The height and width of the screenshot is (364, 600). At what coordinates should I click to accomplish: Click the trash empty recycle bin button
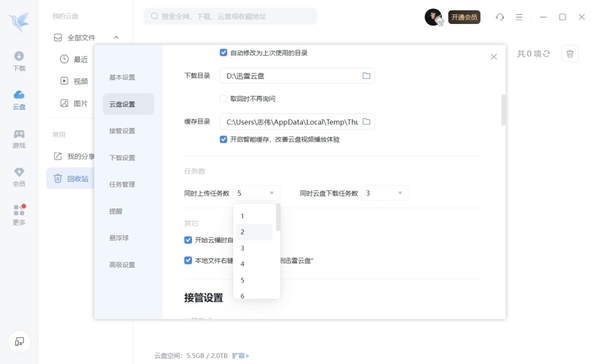[x=570, y=54]
